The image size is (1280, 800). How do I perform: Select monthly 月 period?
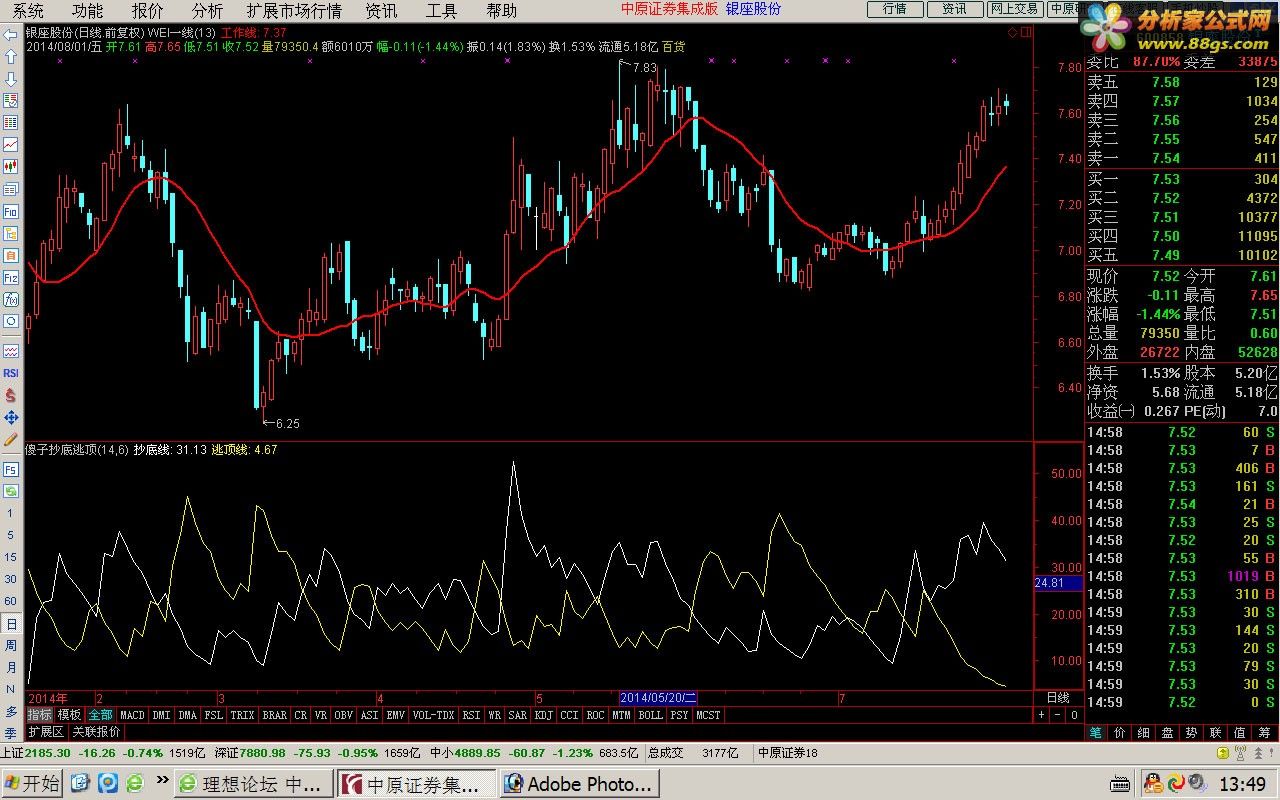click(11, 667)
